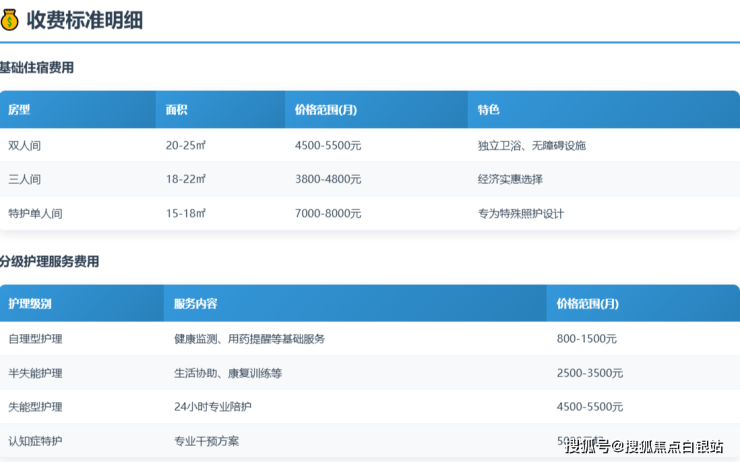Select the 护理级别 column header
The height and width of the screenshot is (462, 740).
[x=30, y=304]
